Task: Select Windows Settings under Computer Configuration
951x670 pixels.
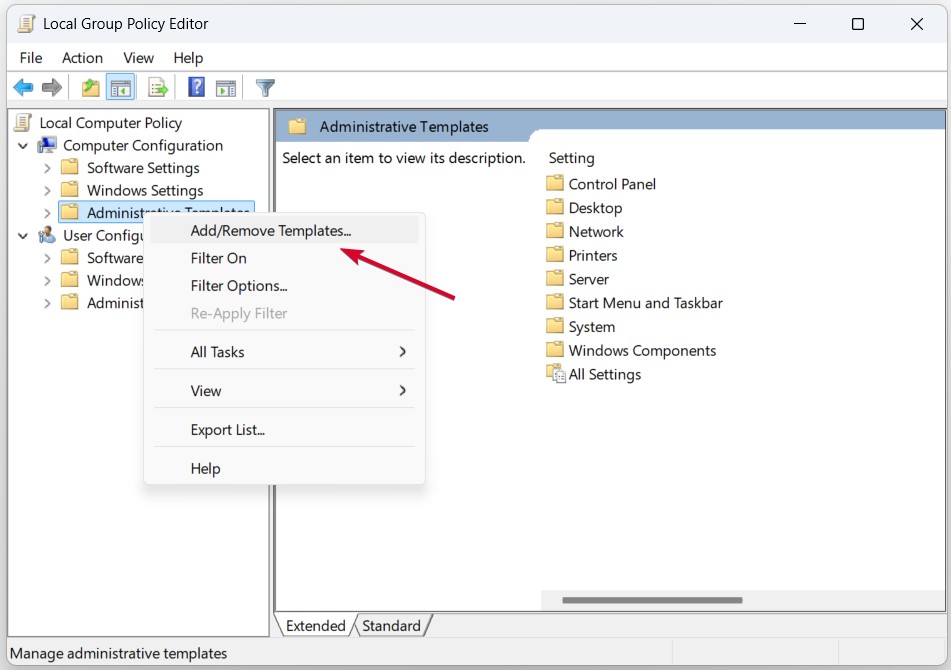Action: coord(145,190)
